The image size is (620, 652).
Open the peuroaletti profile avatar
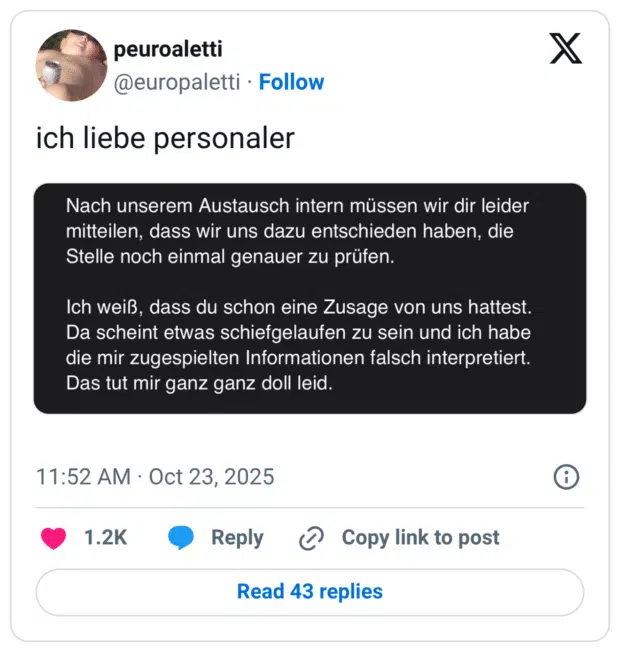point(71,65)
